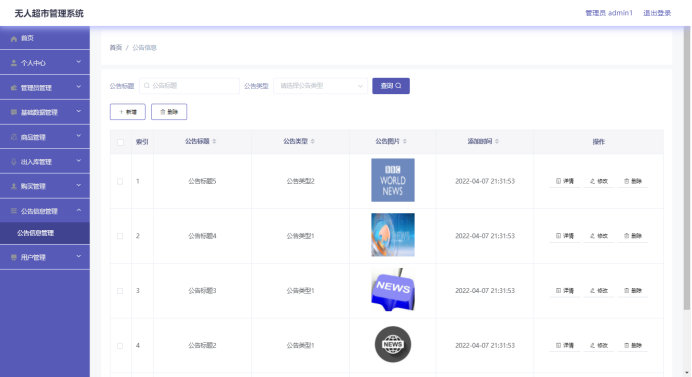Check the checkbox for row 4
This screenshot has width=692, height=377.
pyautogui.click(x=120, y=346)
